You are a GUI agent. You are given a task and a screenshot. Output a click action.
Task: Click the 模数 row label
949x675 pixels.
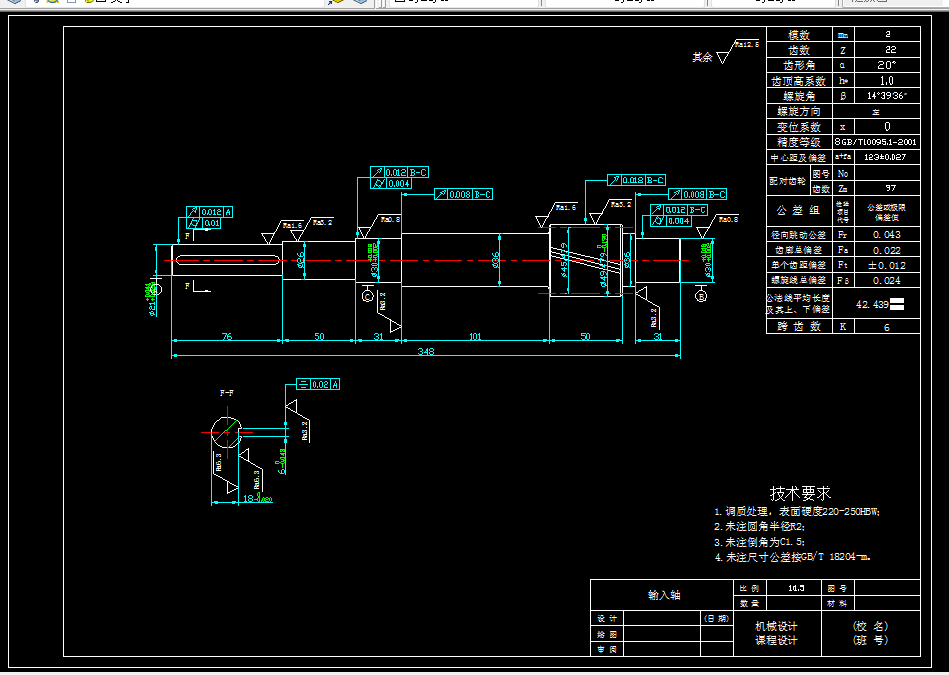pyautogui.click(x=799, y=35)
